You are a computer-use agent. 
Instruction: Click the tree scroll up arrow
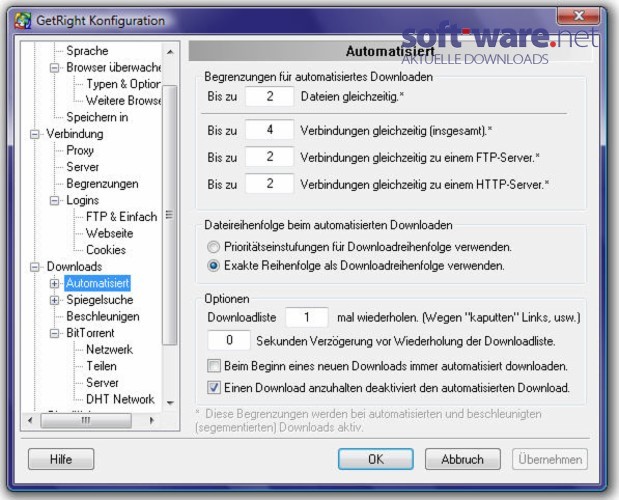click(x=170, y=52)
